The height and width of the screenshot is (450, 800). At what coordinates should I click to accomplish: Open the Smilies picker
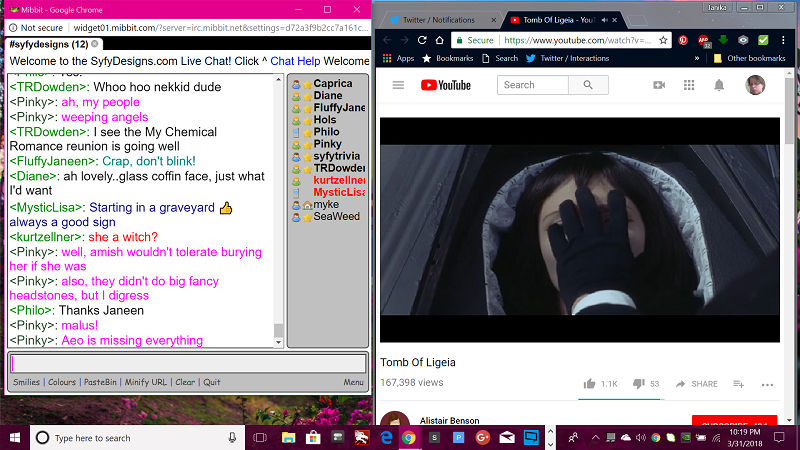[x=27, y=382]
